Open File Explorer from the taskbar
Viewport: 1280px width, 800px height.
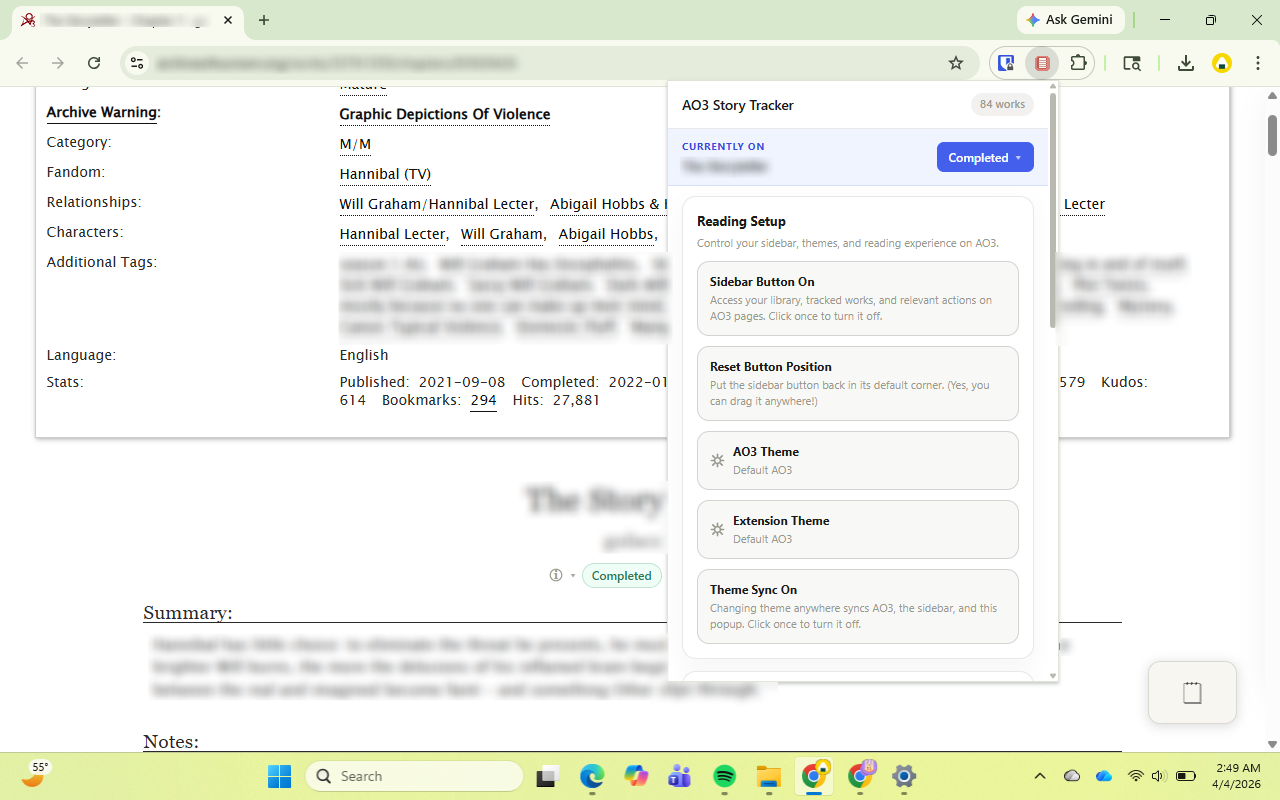pyautogui.click(x=768, y=776)
